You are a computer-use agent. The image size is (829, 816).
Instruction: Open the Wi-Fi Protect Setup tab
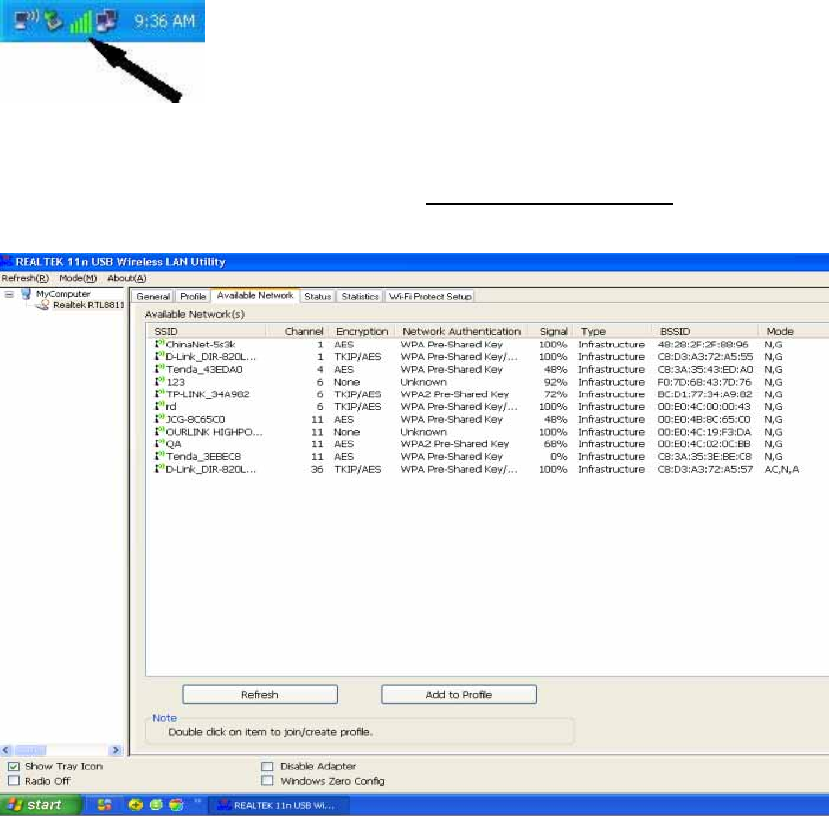coord(430,297)
